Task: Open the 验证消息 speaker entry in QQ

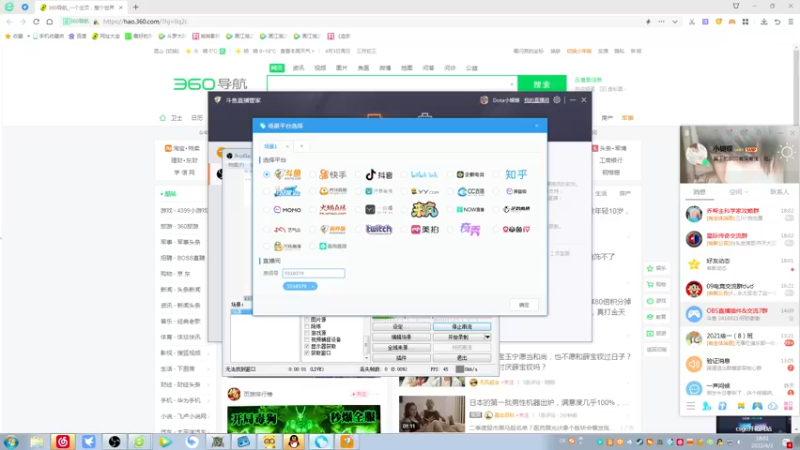Action: 739,364
